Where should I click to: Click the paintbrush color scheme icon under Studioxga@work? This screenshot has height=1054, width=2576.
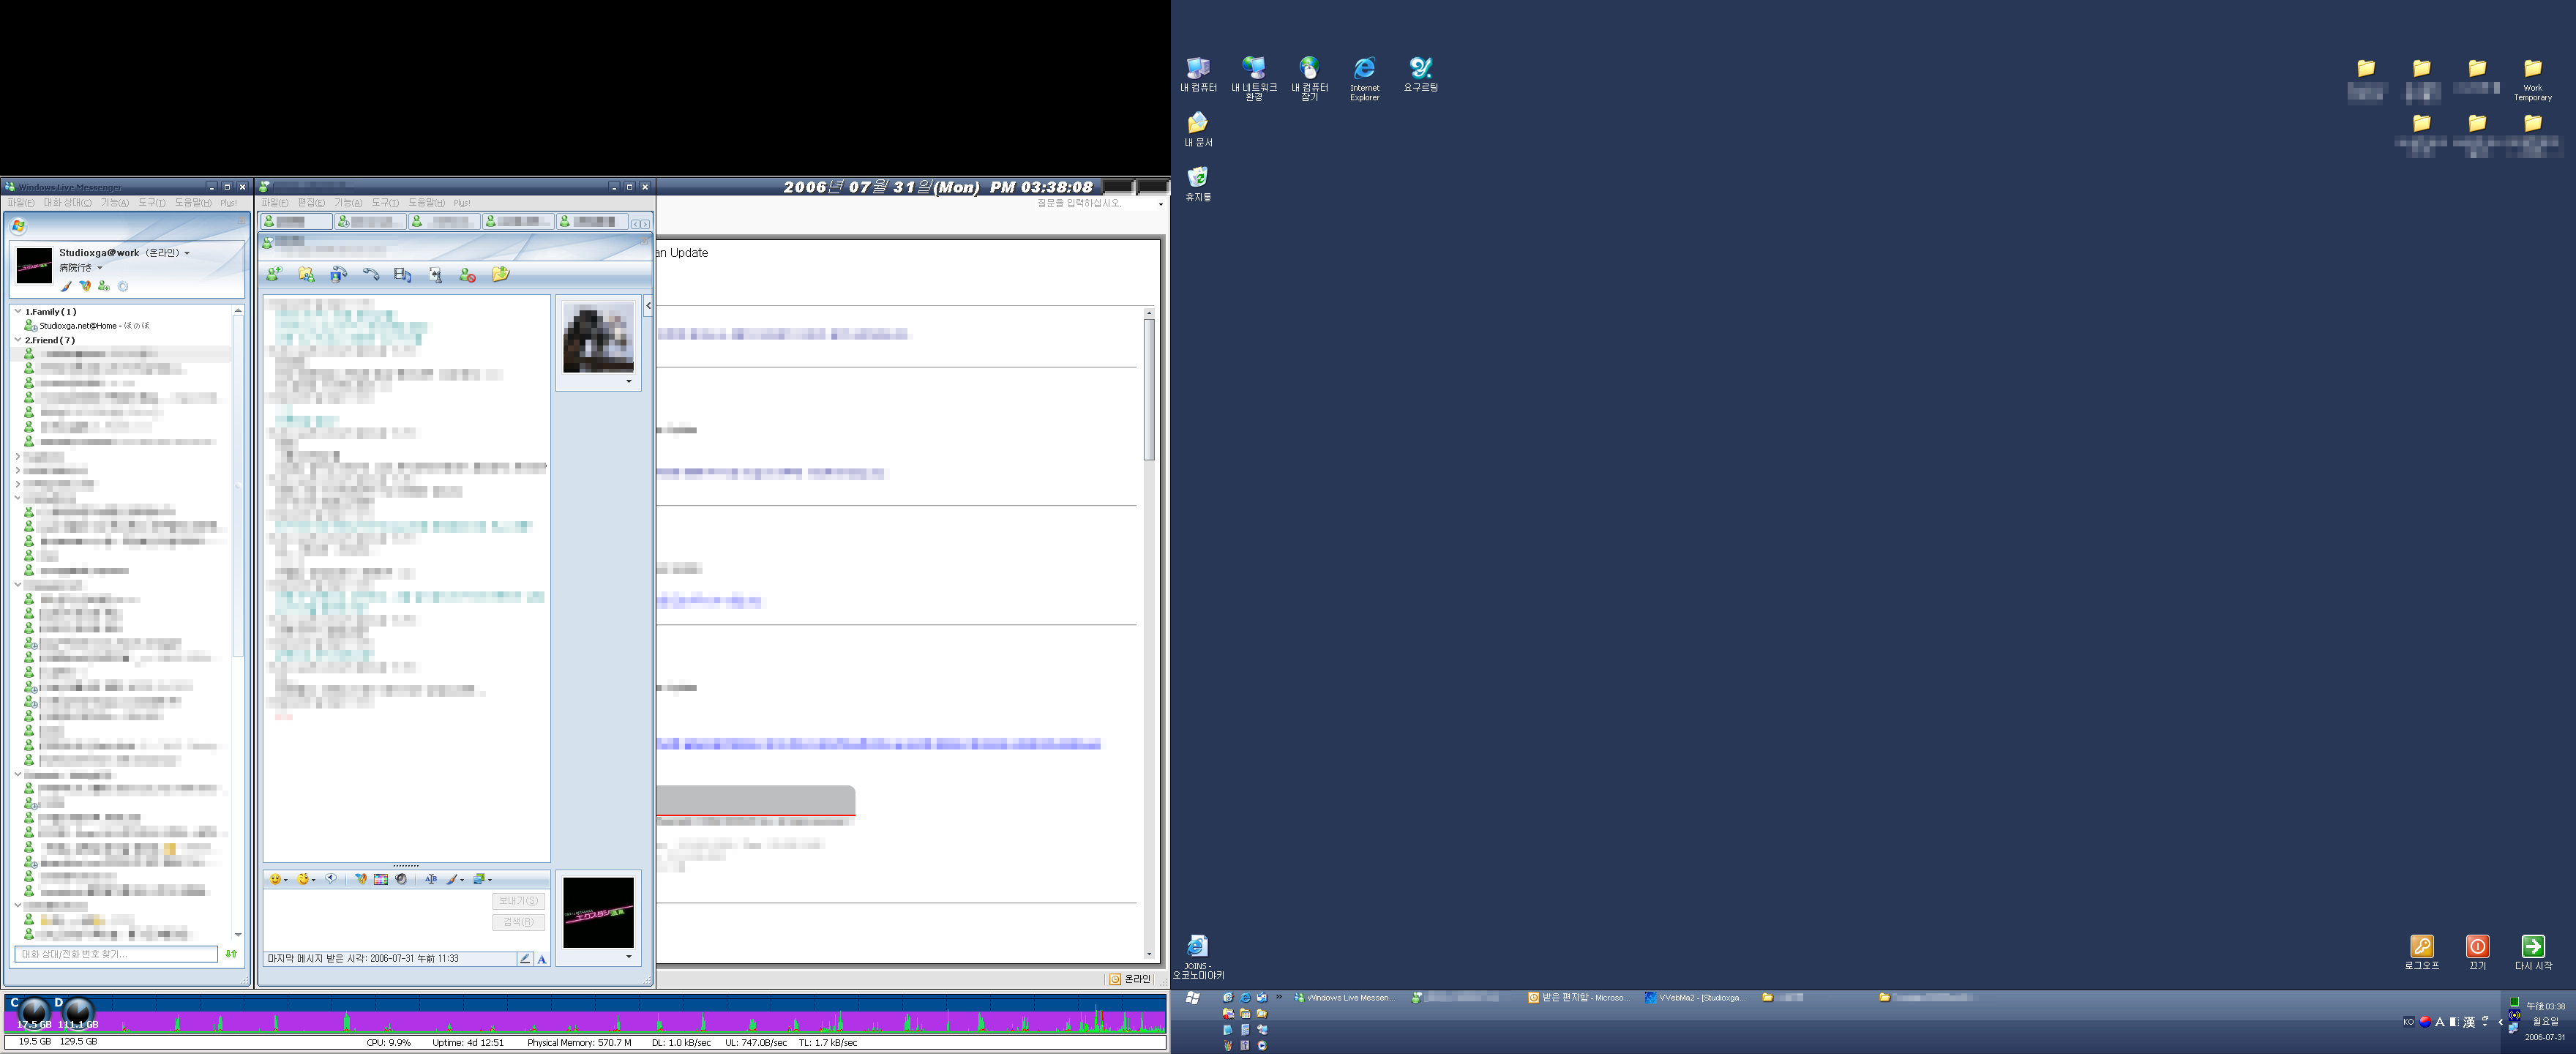point(66,286)
